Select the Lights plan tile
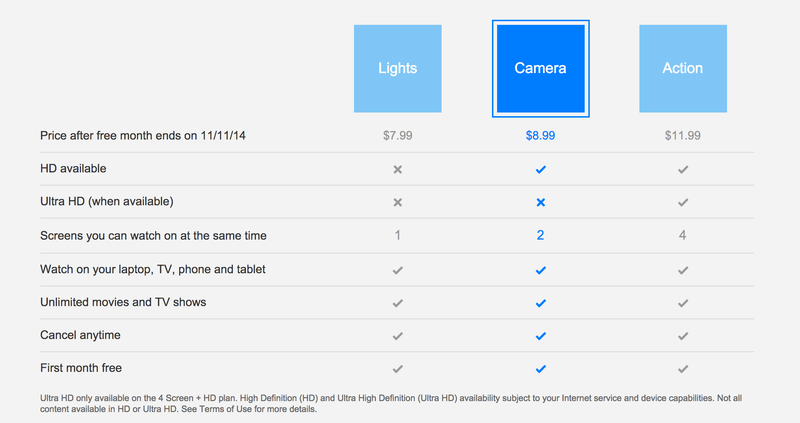 coord(397,68)
